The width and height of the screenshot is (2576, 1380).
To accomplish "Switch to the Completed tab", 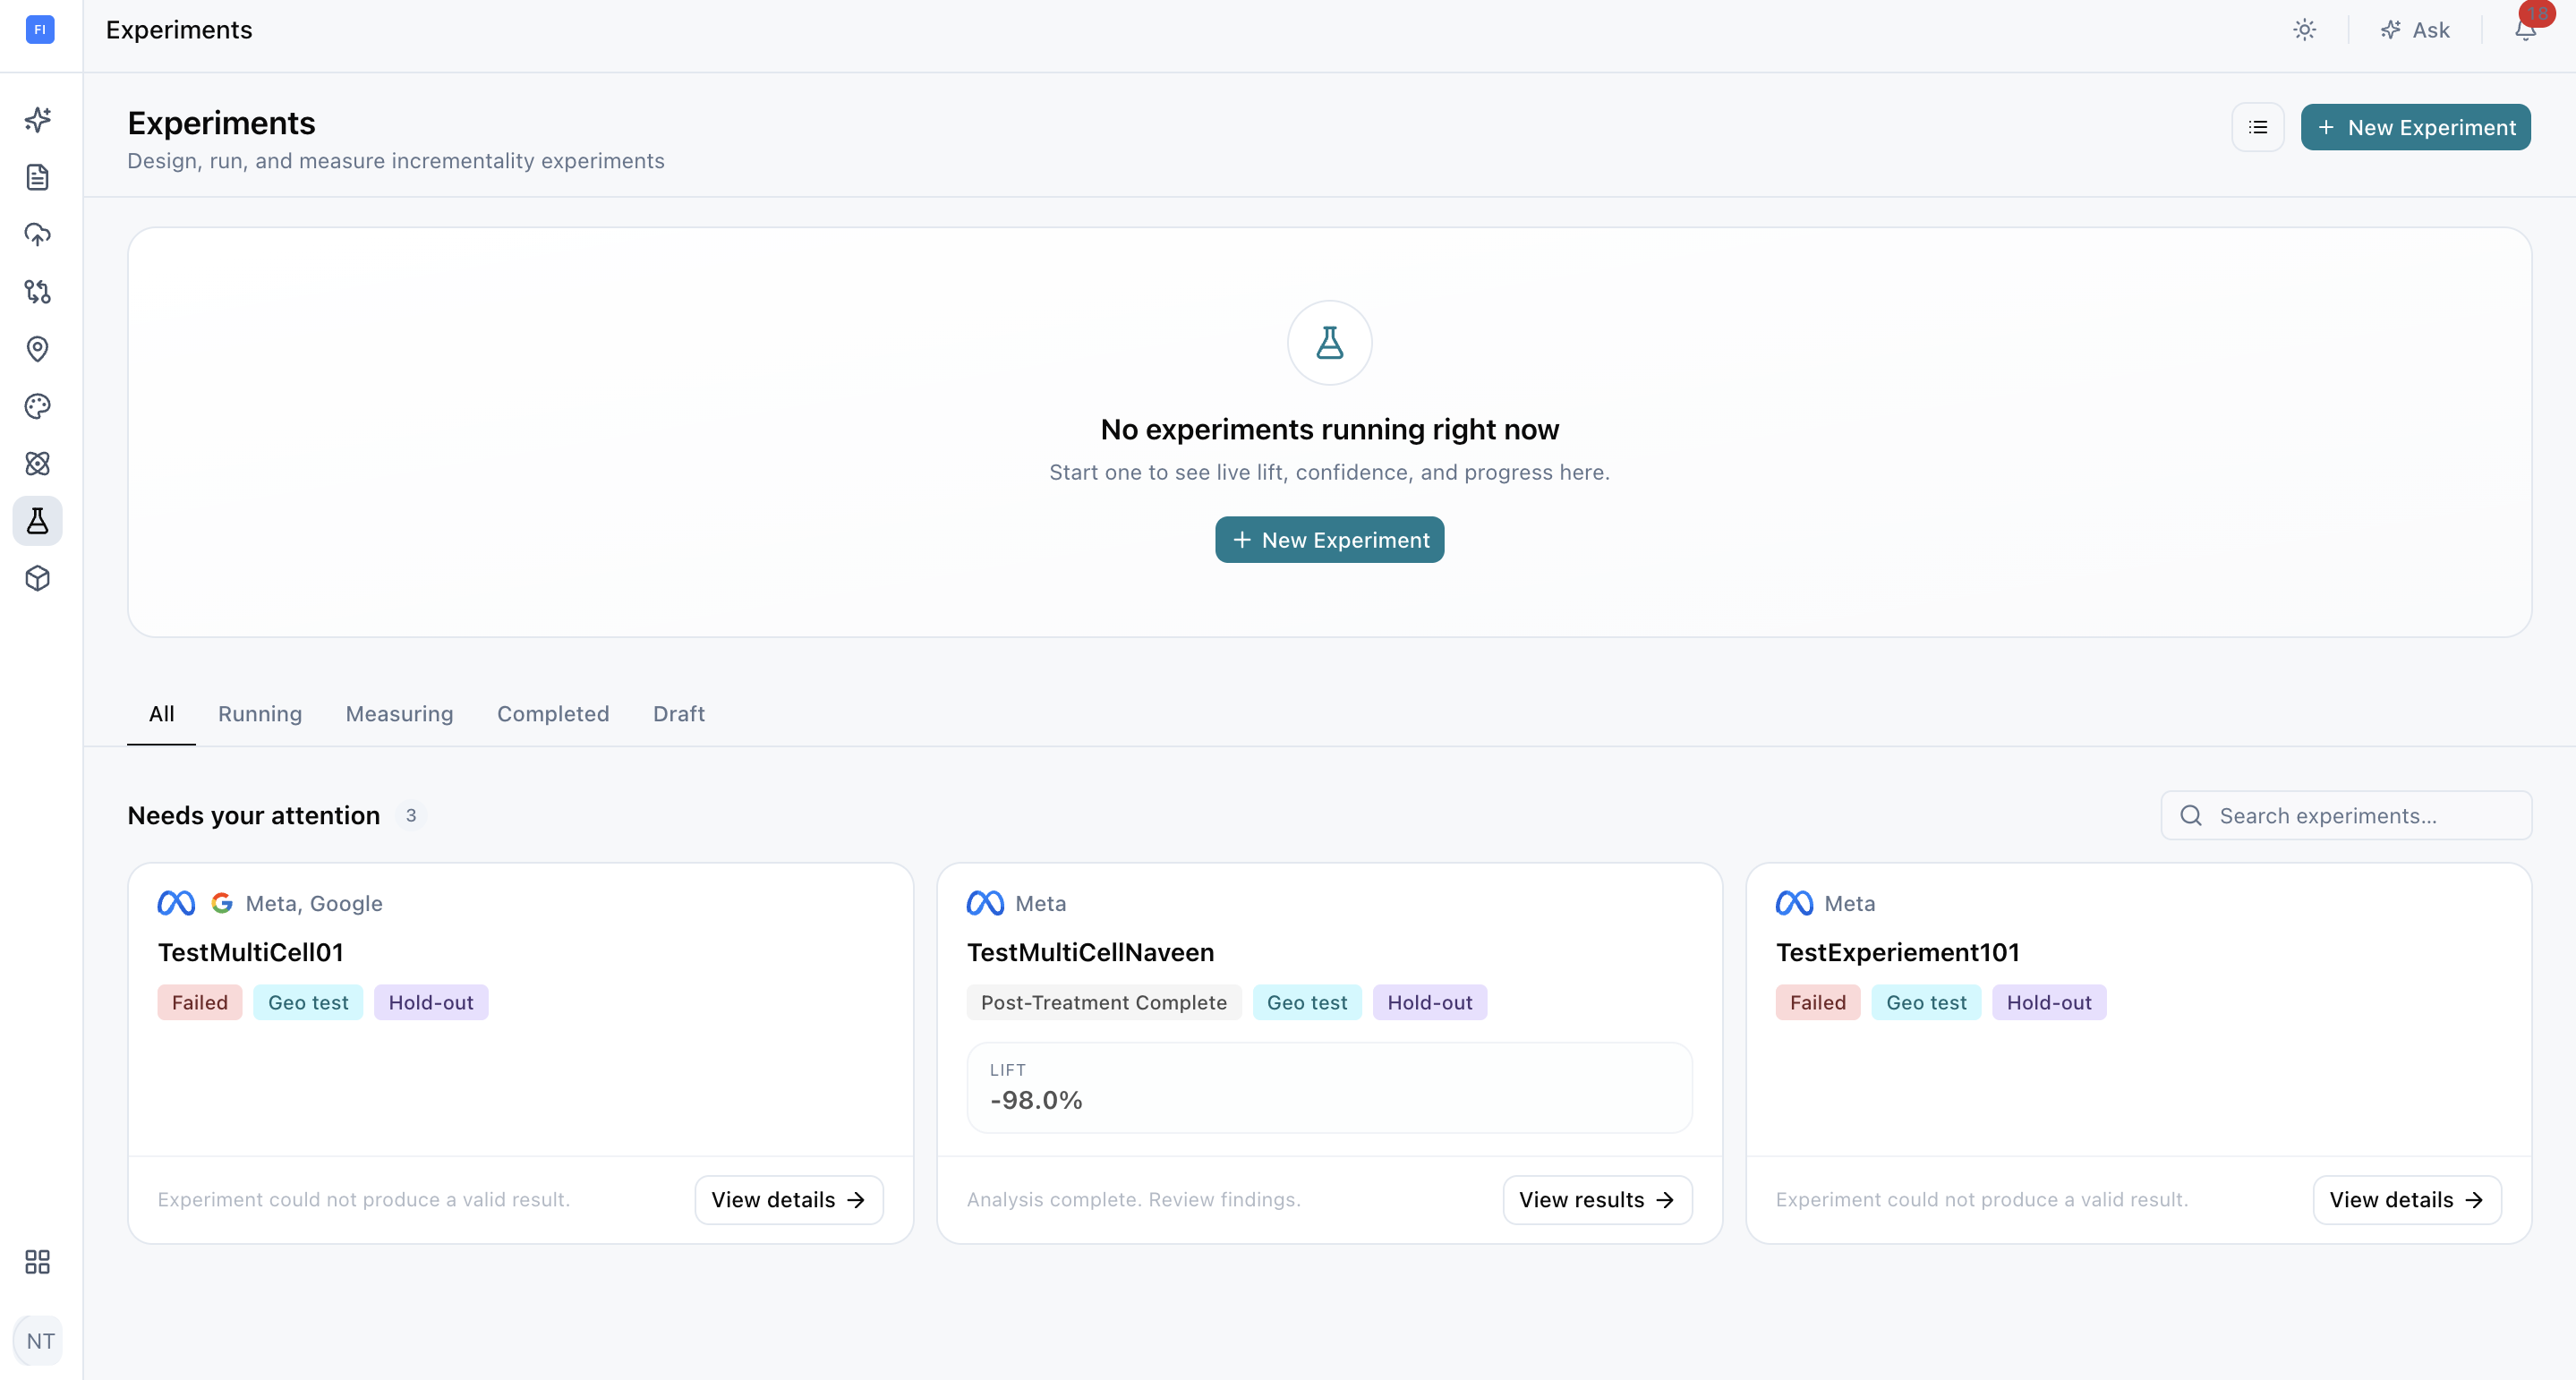I will click(x=553, y=714).
